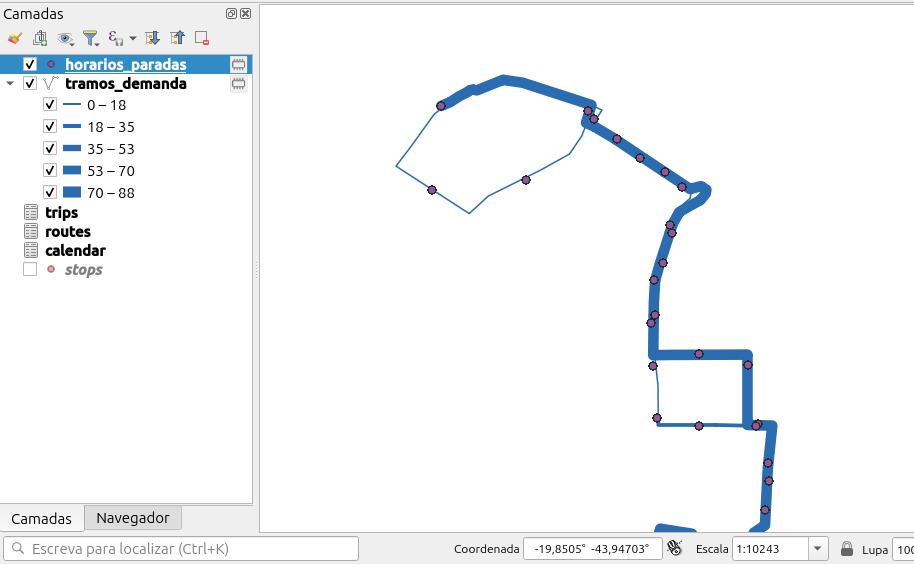Open dropdown arrow next to expression filter
This screenshot has height=564, width=914.
click(x=133, y=38)
